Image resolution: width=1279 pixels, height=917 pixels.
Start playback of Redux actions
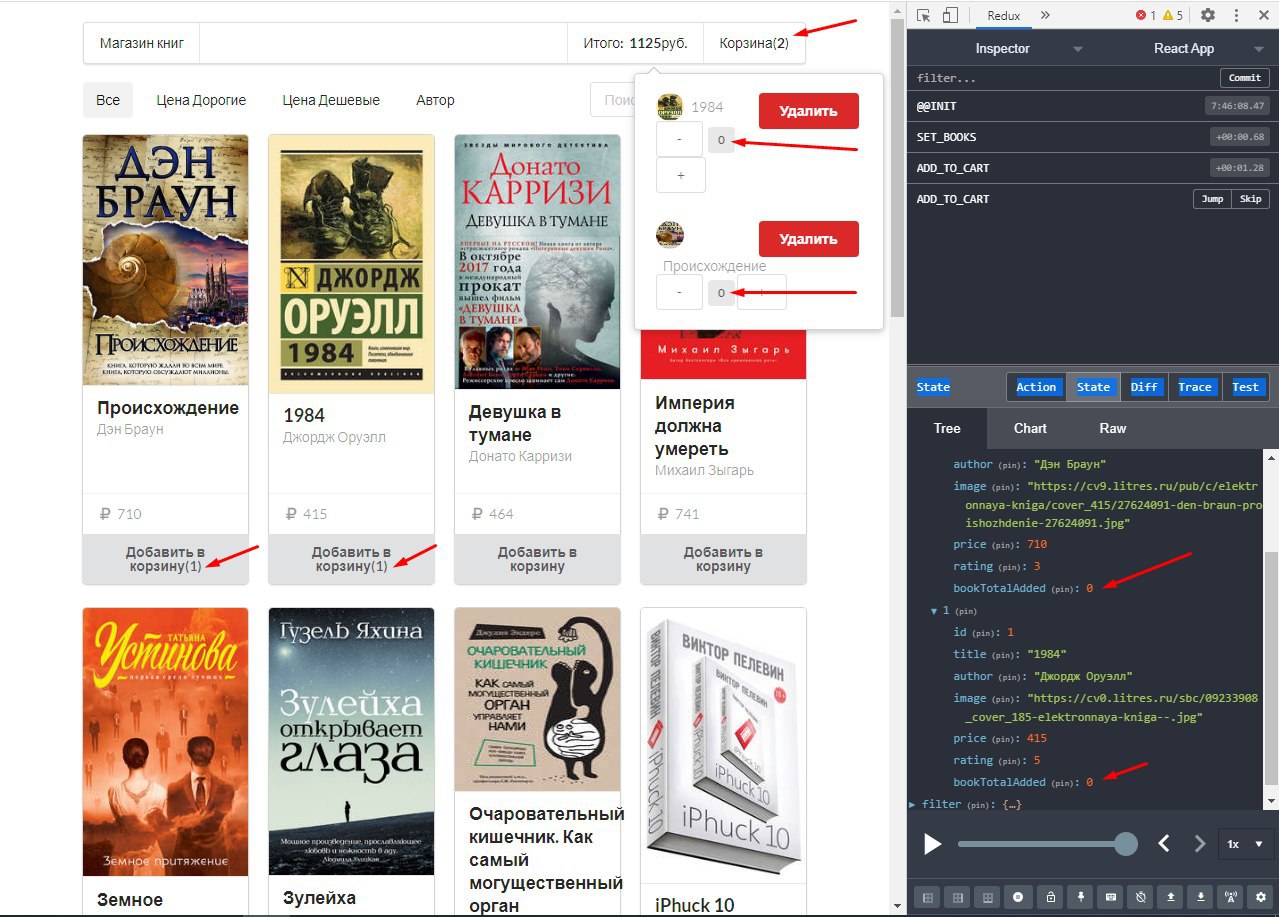click(932, 844)
